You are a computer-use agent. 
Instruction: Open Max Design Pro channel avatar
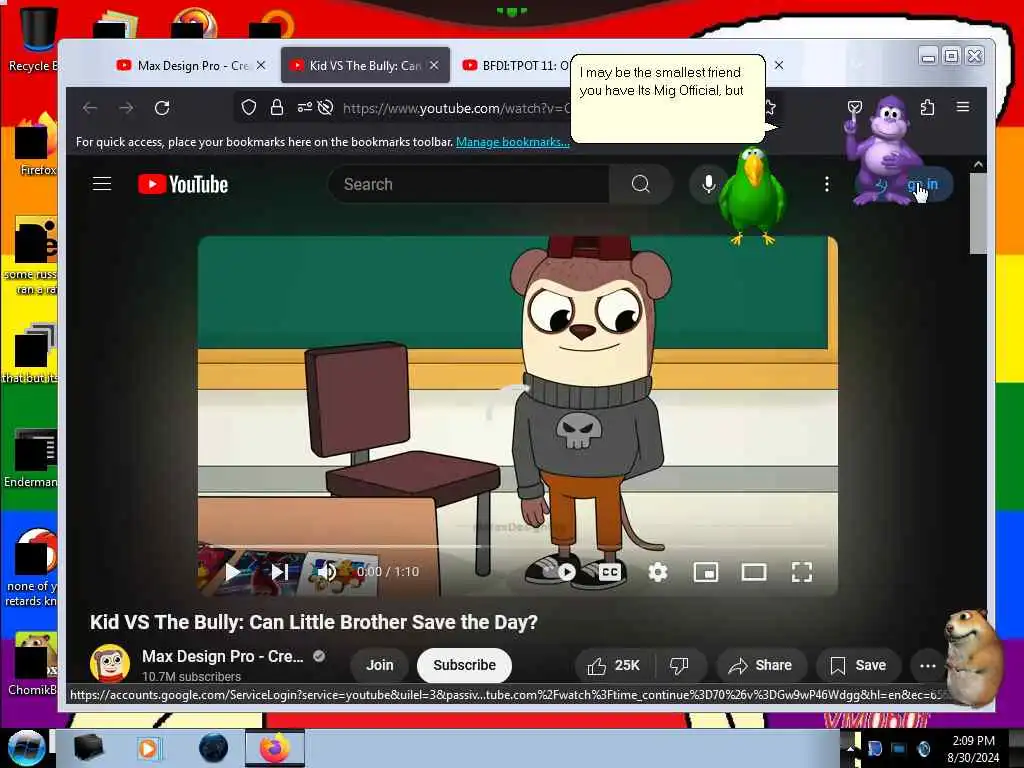click(x=110, y=664)
